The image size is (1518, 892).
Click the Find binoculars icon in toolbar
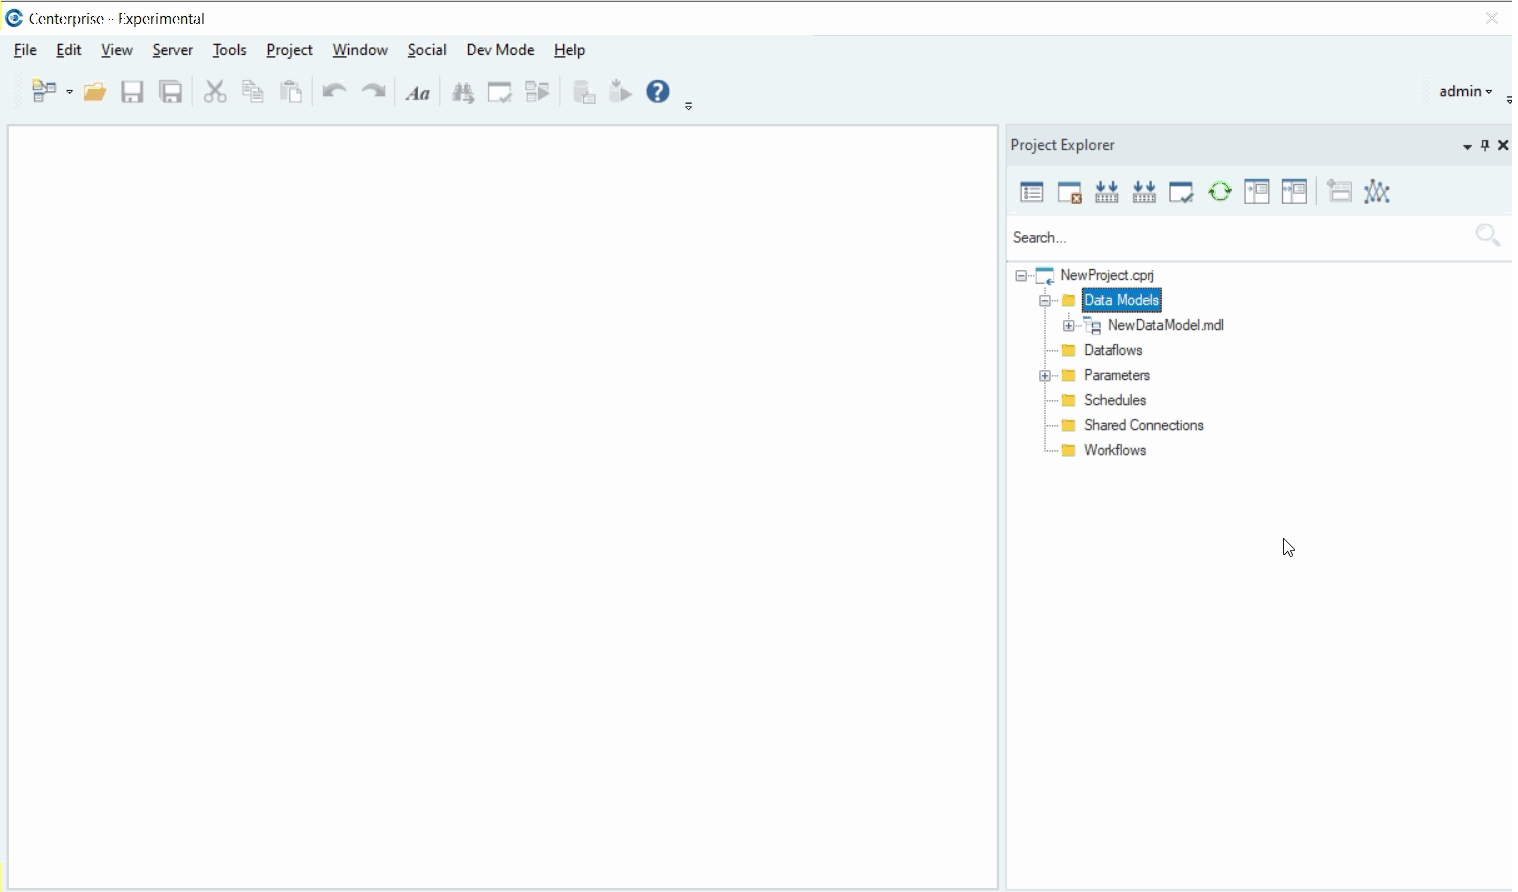(463, 93)
